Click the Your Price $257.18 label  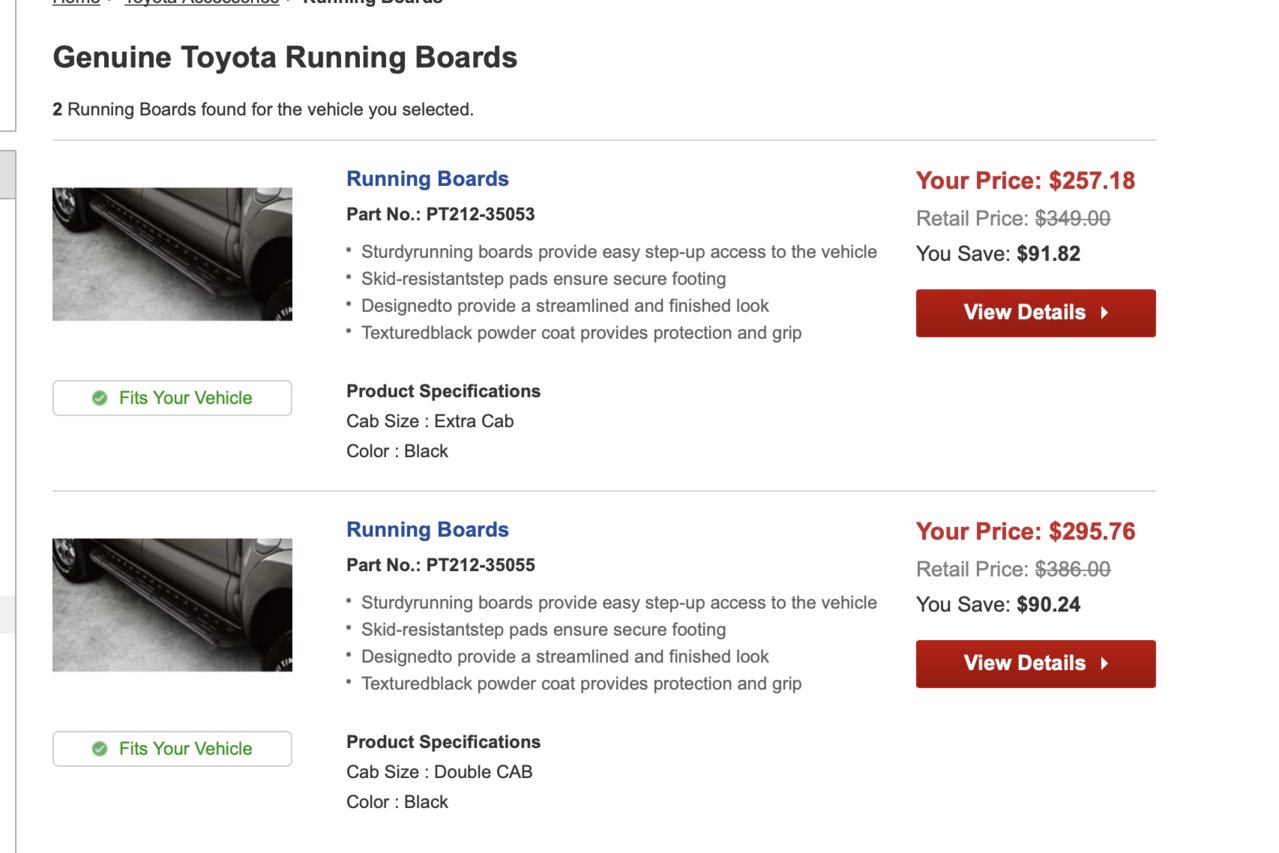pyautogui.click(x=1025, y=181)
